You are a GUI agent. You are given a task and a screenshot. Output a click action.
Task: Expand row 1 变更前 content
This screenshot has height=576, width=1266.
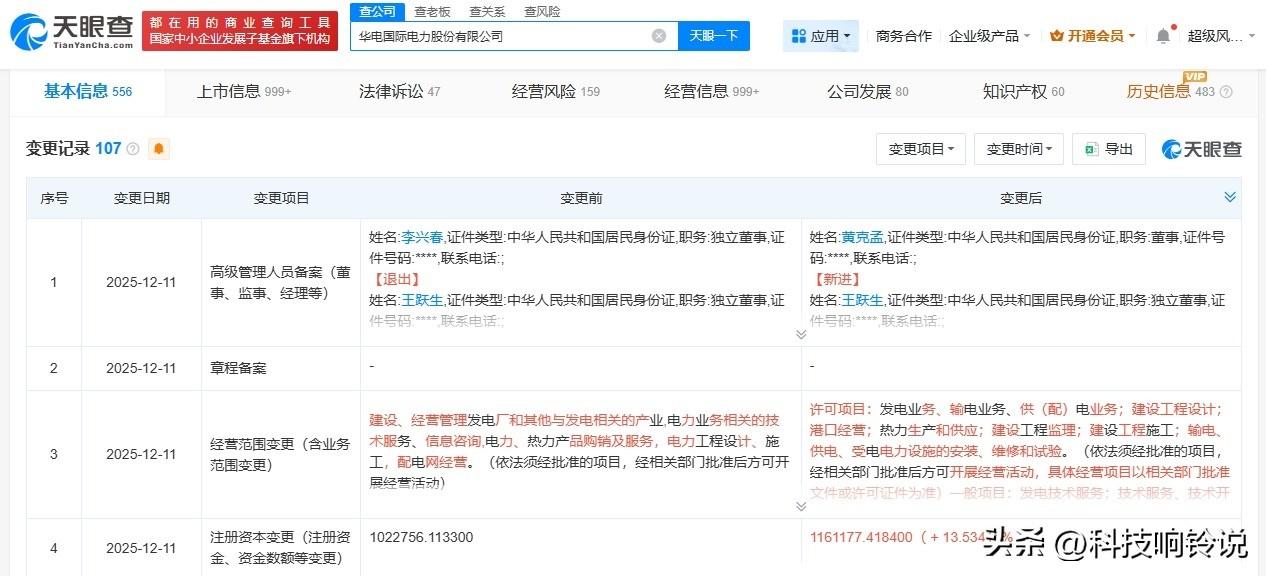(800, 334)
